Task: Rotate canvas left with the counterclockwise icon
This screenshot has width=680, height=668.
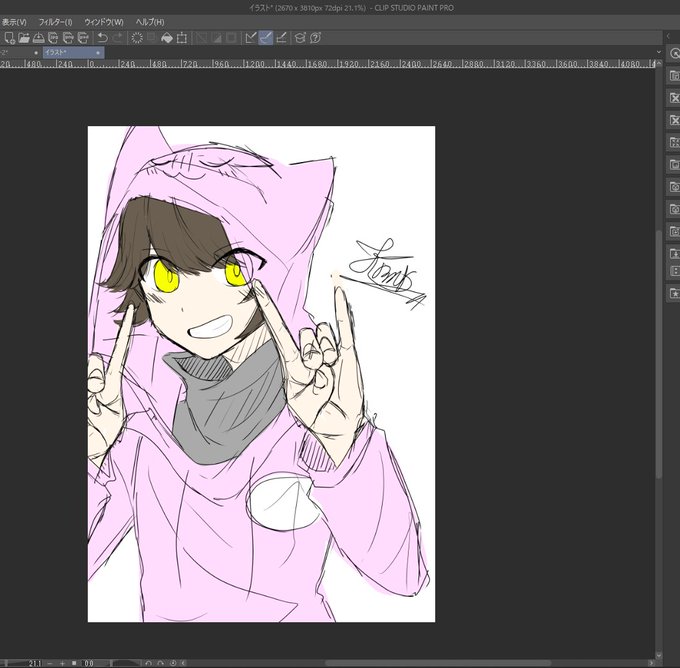Action: coord(148,663)
